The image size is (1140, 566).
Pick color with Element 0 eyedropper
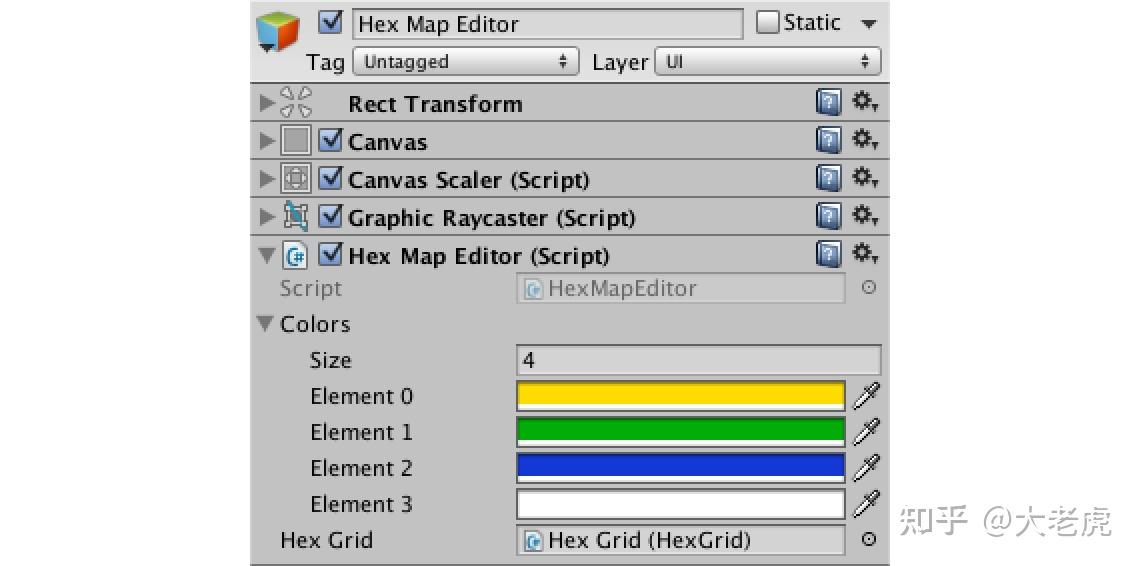tap(866, 396)
